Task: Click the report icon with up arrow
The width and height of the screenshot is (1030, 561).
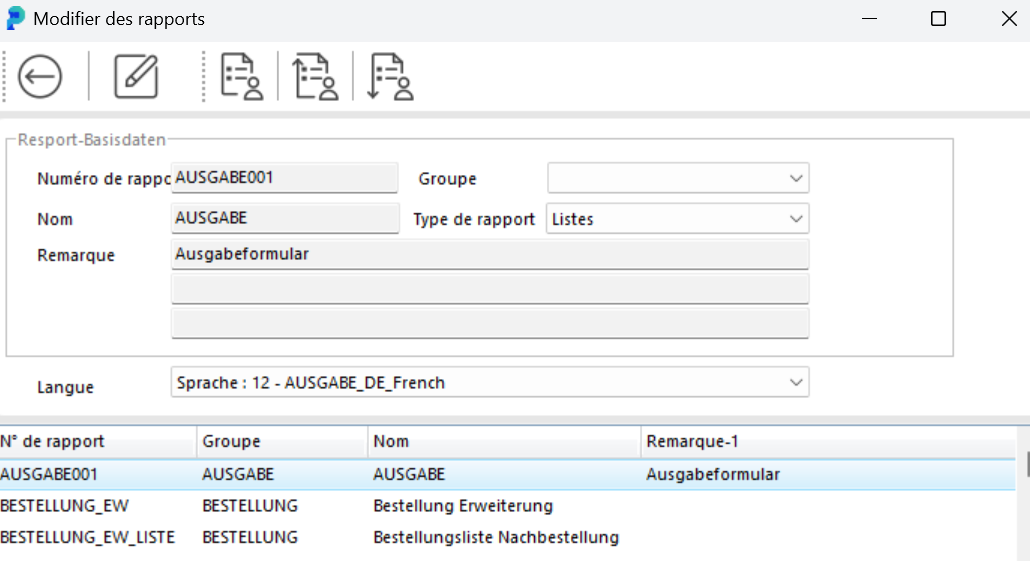Action: point(315,77)
